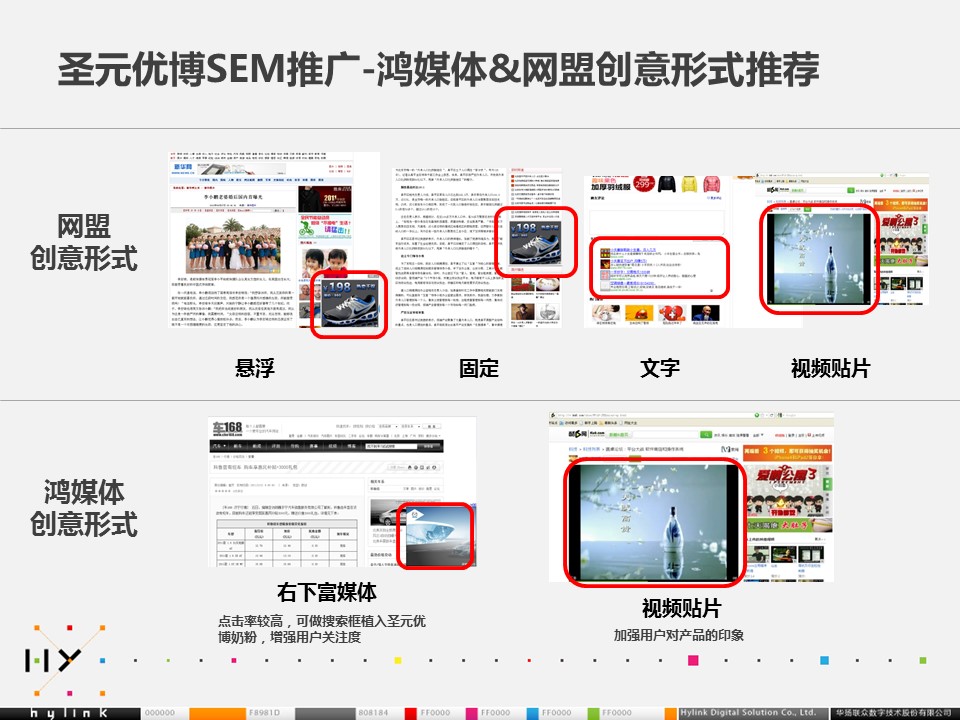
Task: Click the floating sneaker ad in first screenshot
Action: coord(348,301)
